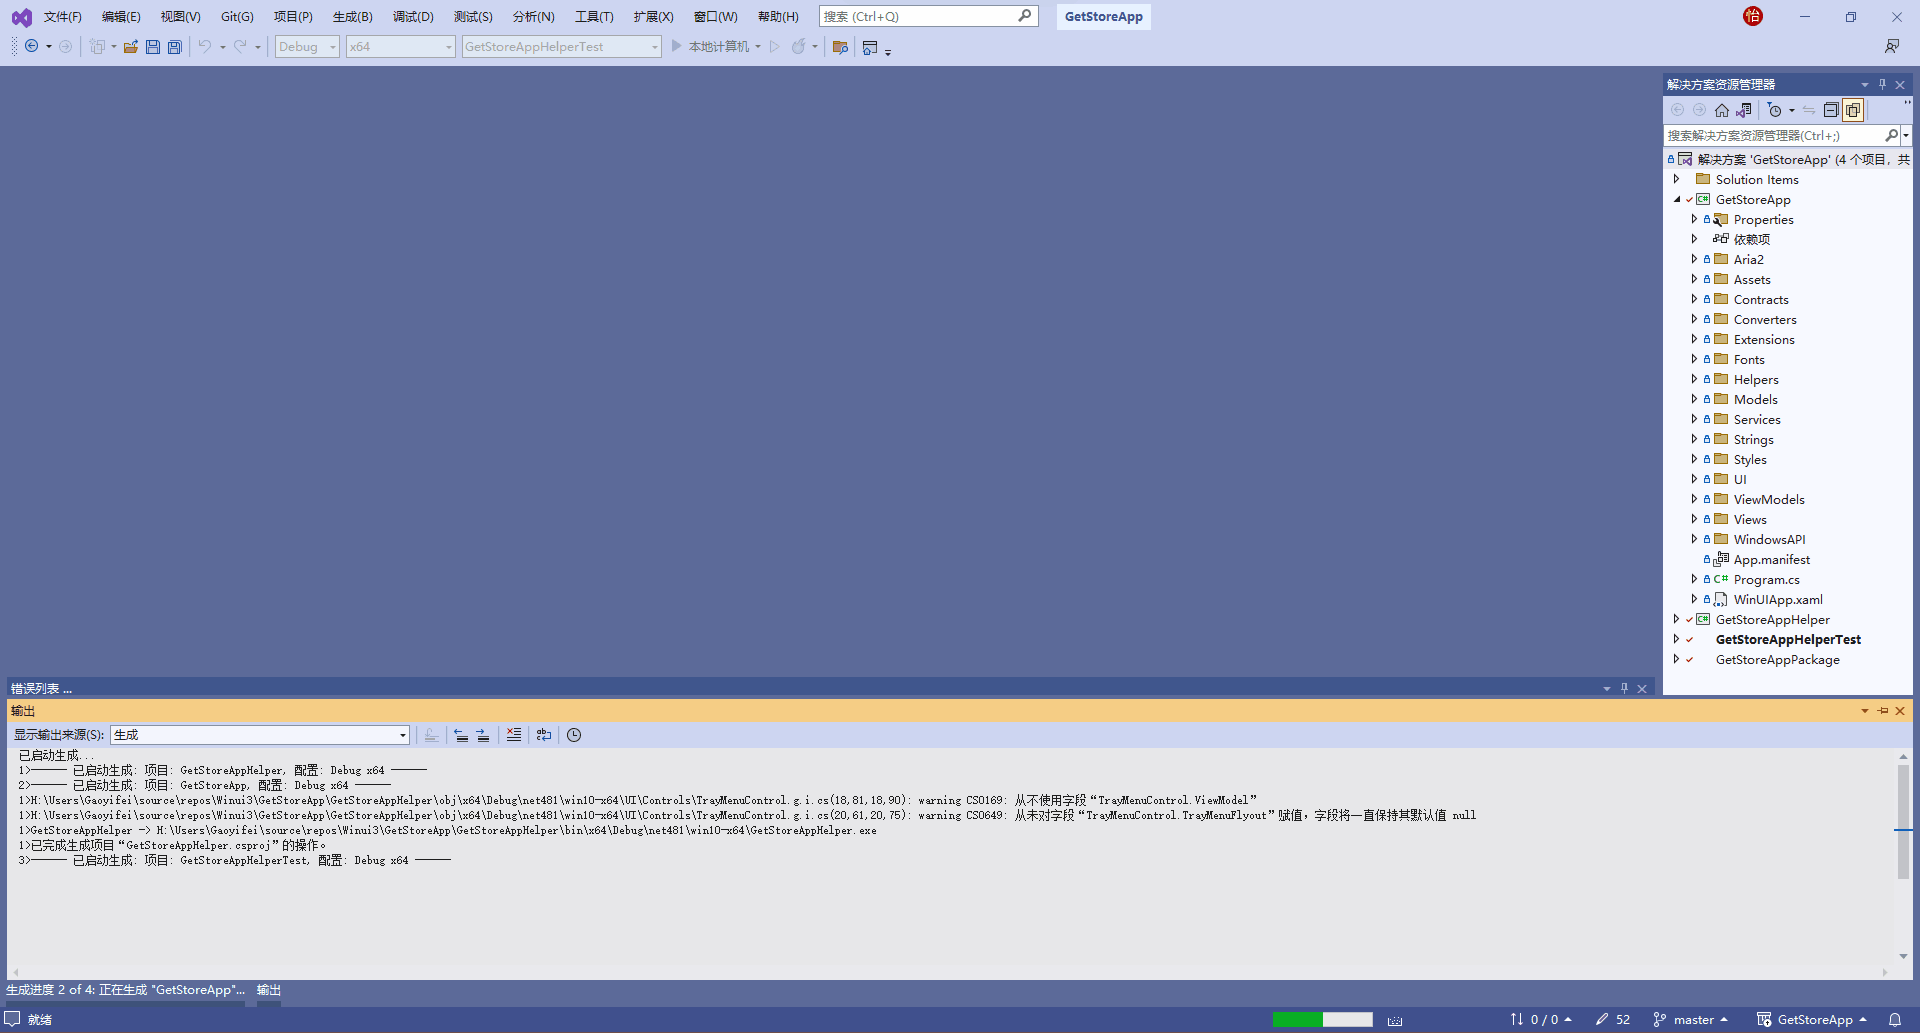Screen dimensions: 1920x1033
Task: Click the notifications bell in status bar
Action: tap(1895, 1020)
